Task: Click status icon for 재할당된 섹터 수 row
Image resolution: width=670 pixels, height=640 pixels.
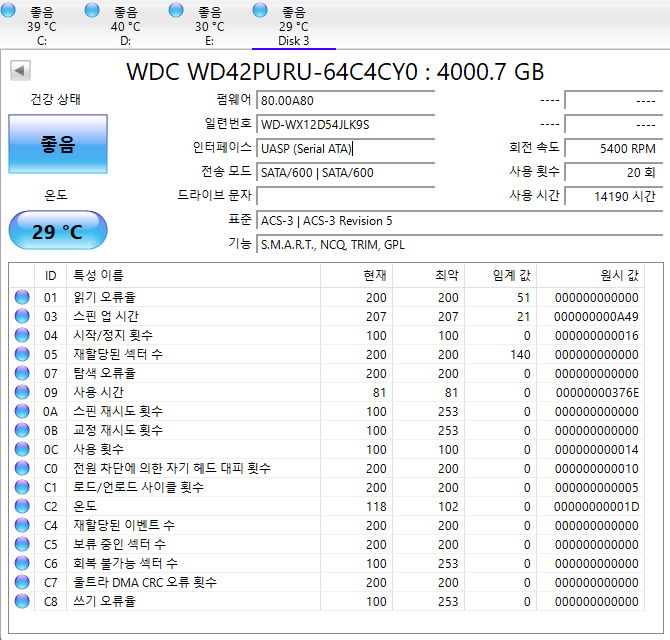Action: tap(22, 355)
